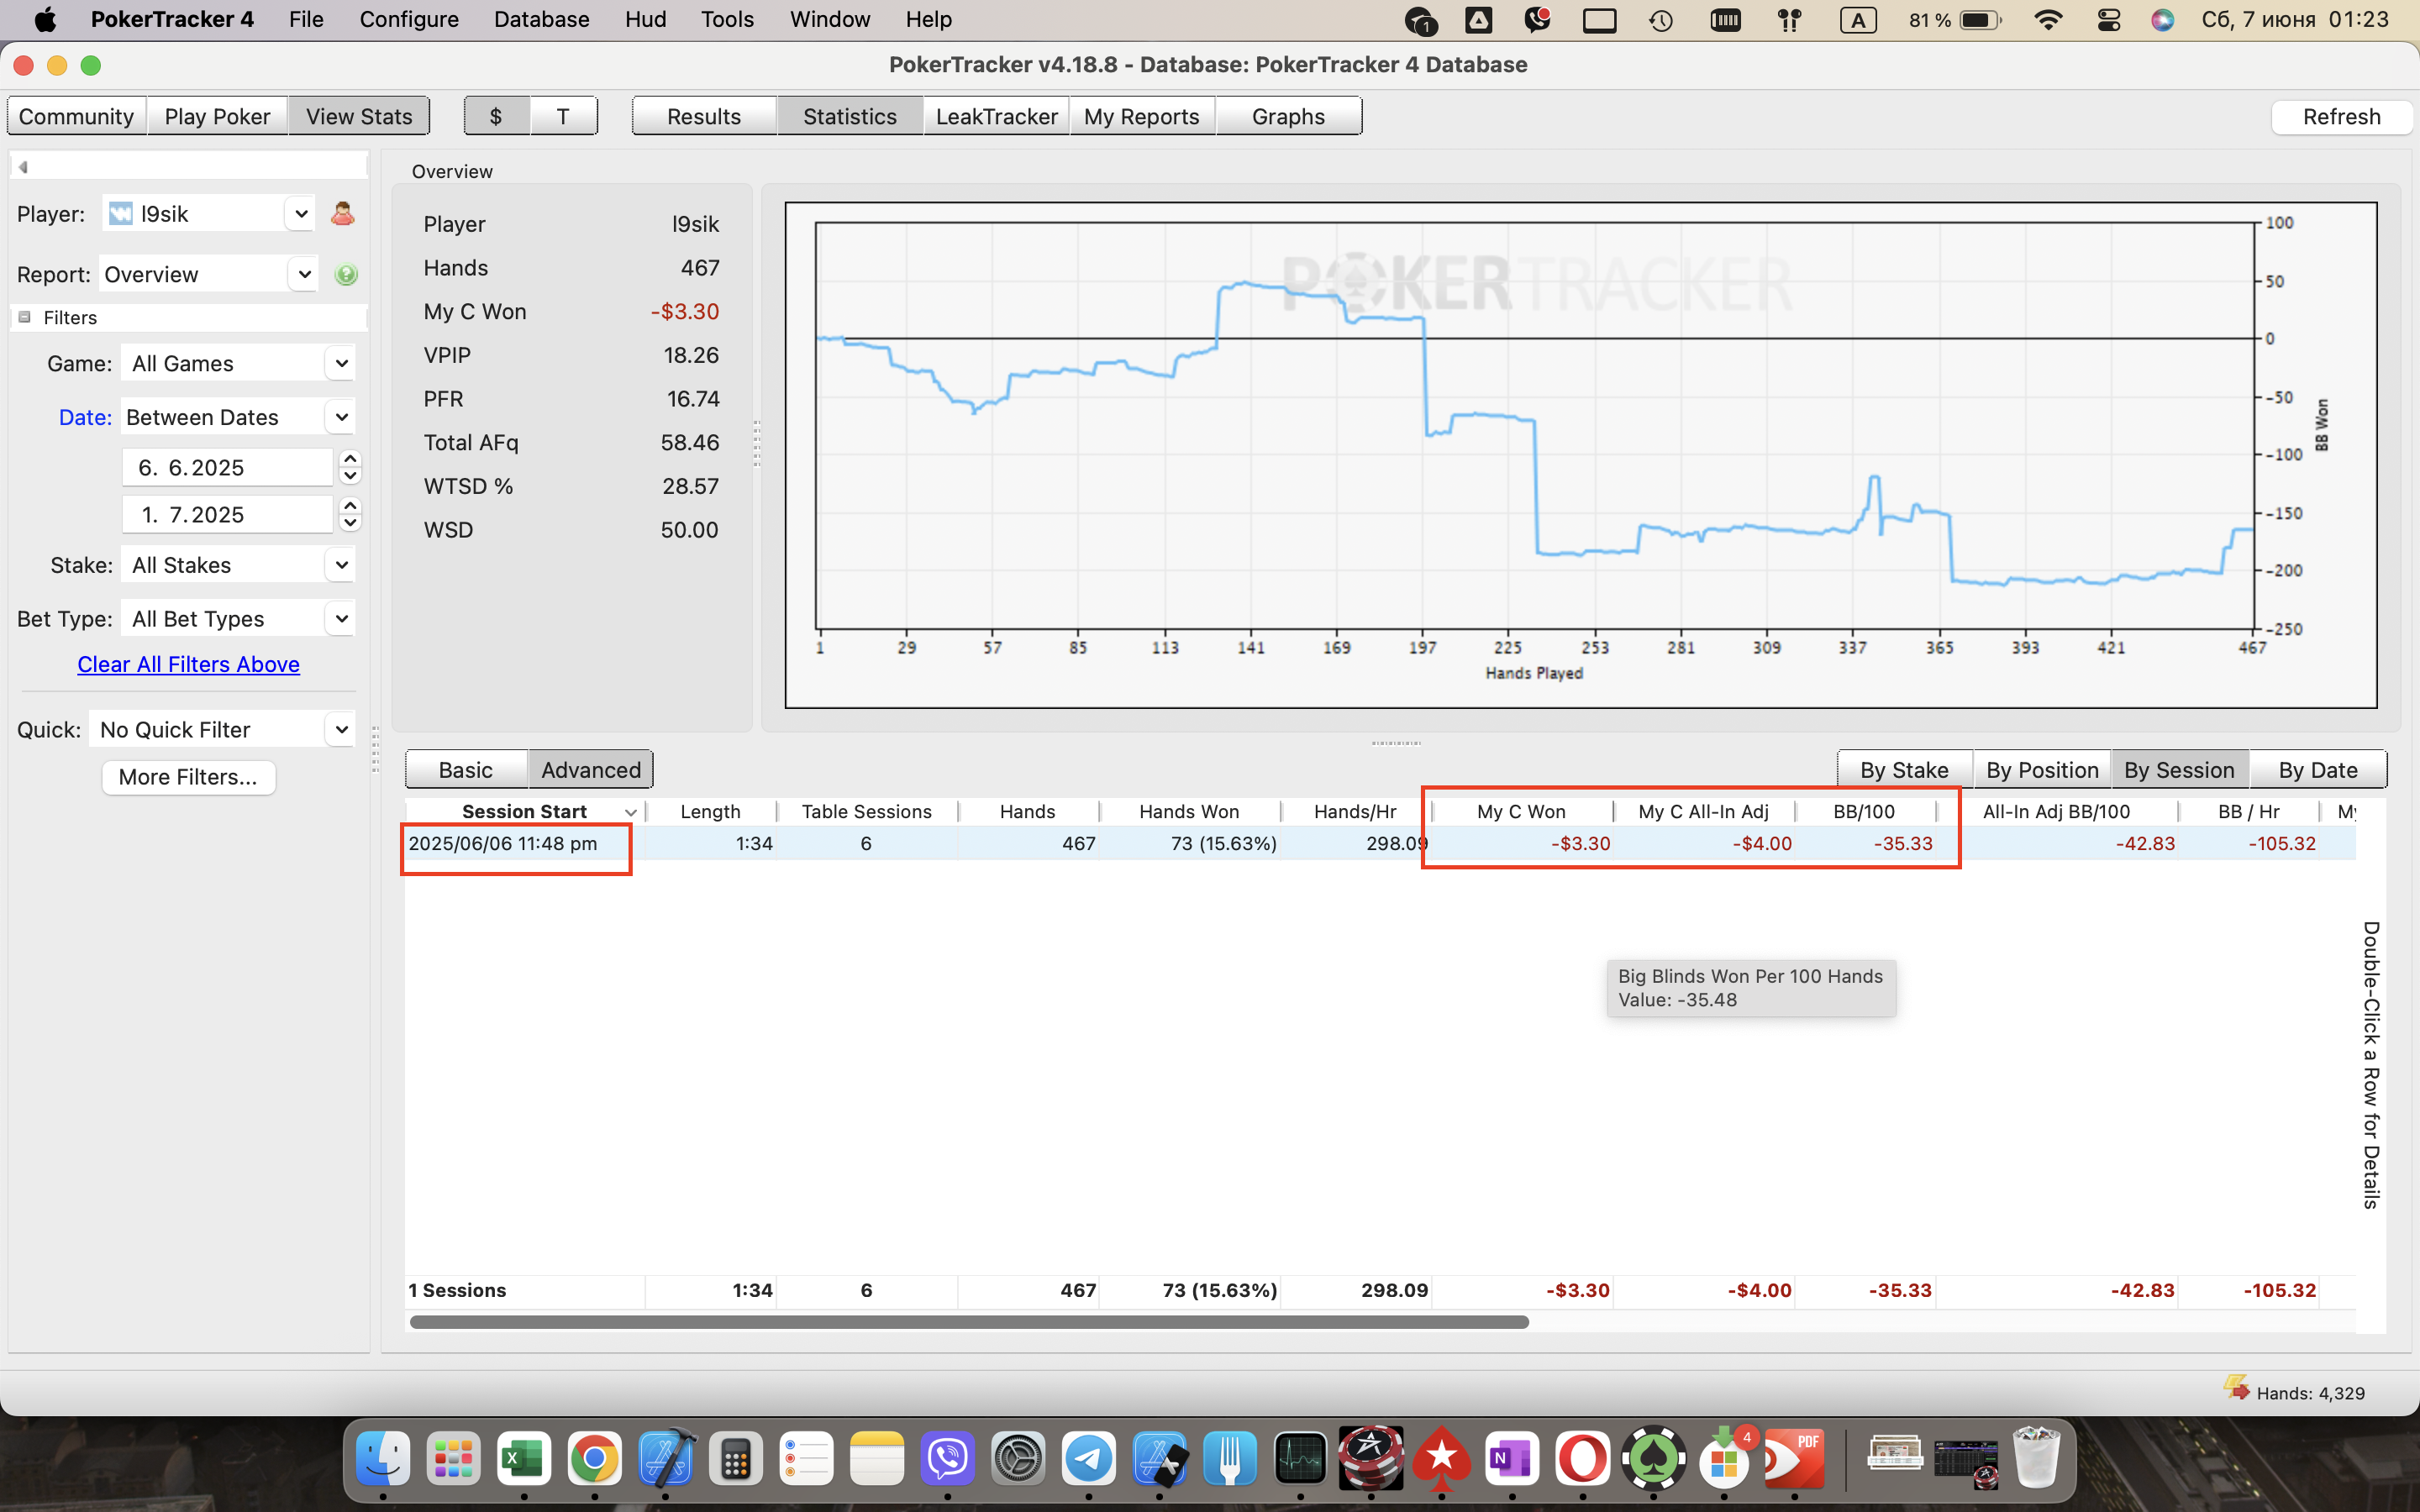The height and width of the screenshot is (1512, 2420).
Task: Open Viber in the dock
Action: click(947, 1457)
